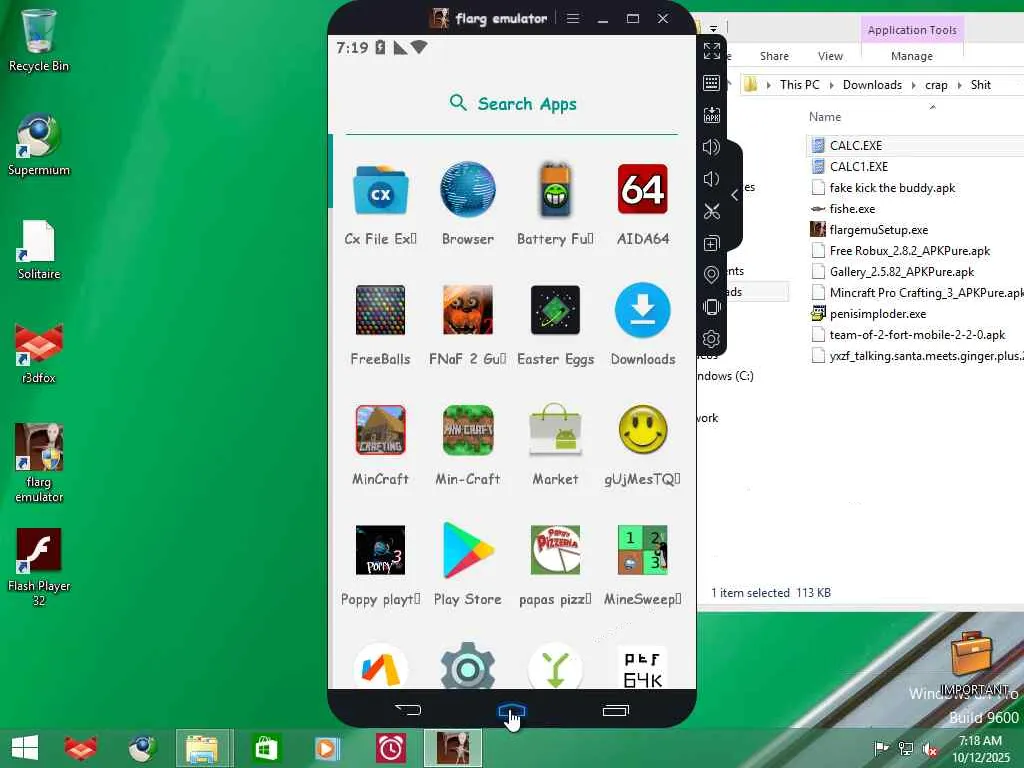
Task: Open the emulator keyboard mapping icon
Action: coord(712,83)
